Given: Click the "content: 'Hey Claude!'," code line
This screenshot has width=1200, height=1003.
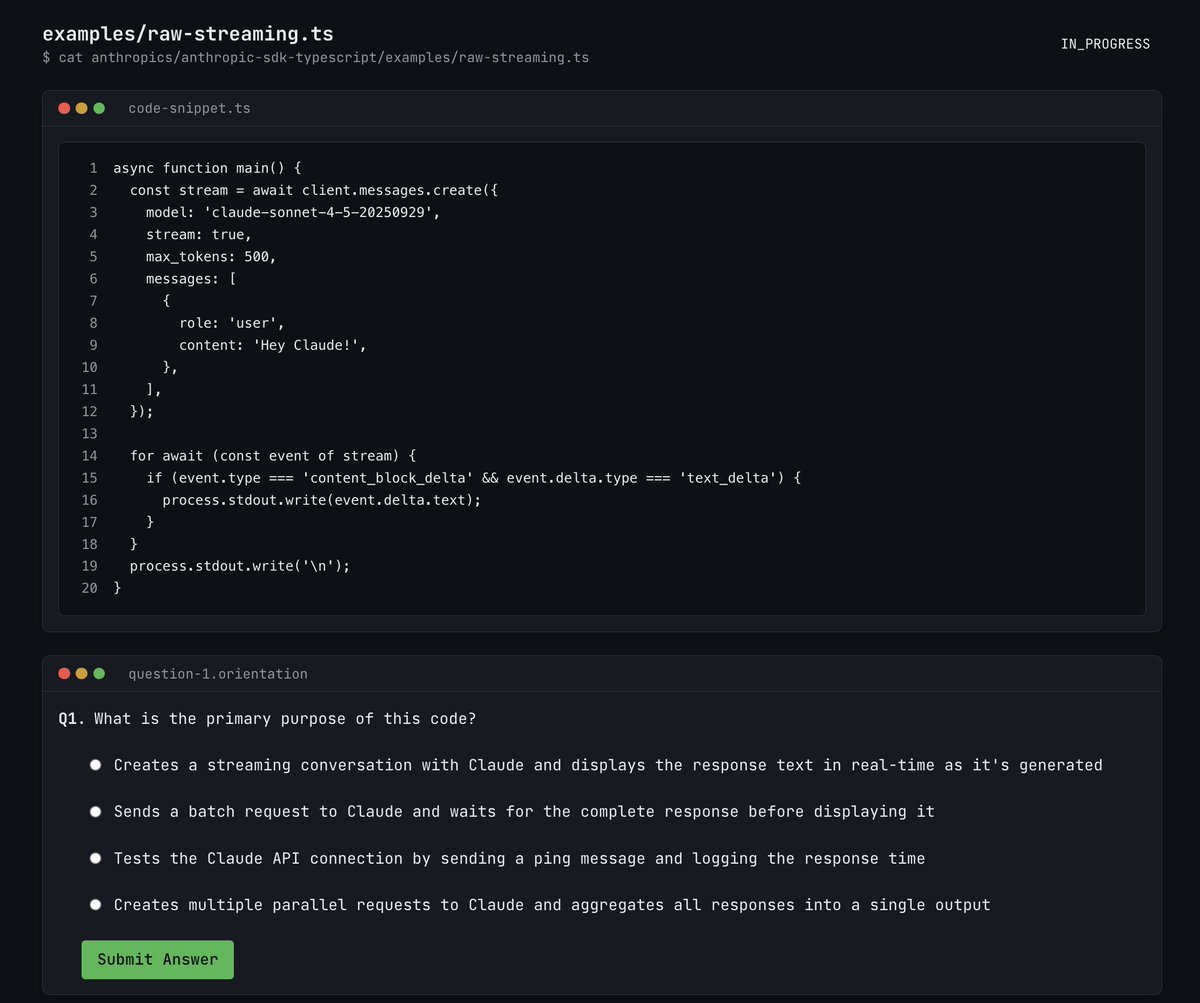Looking at the screenshot, I should pos(273,345).
